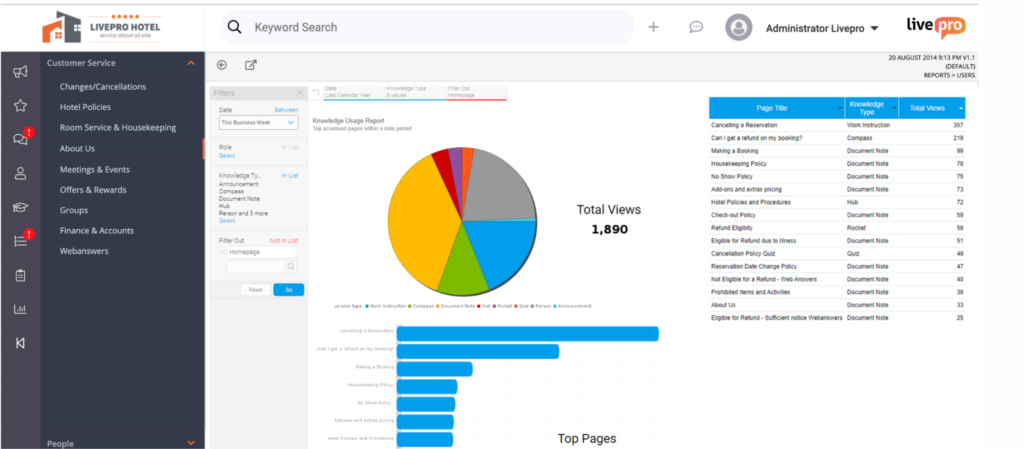Open Hotel Policies menu item
The image size is (1024, 449).
pos(85,107)
